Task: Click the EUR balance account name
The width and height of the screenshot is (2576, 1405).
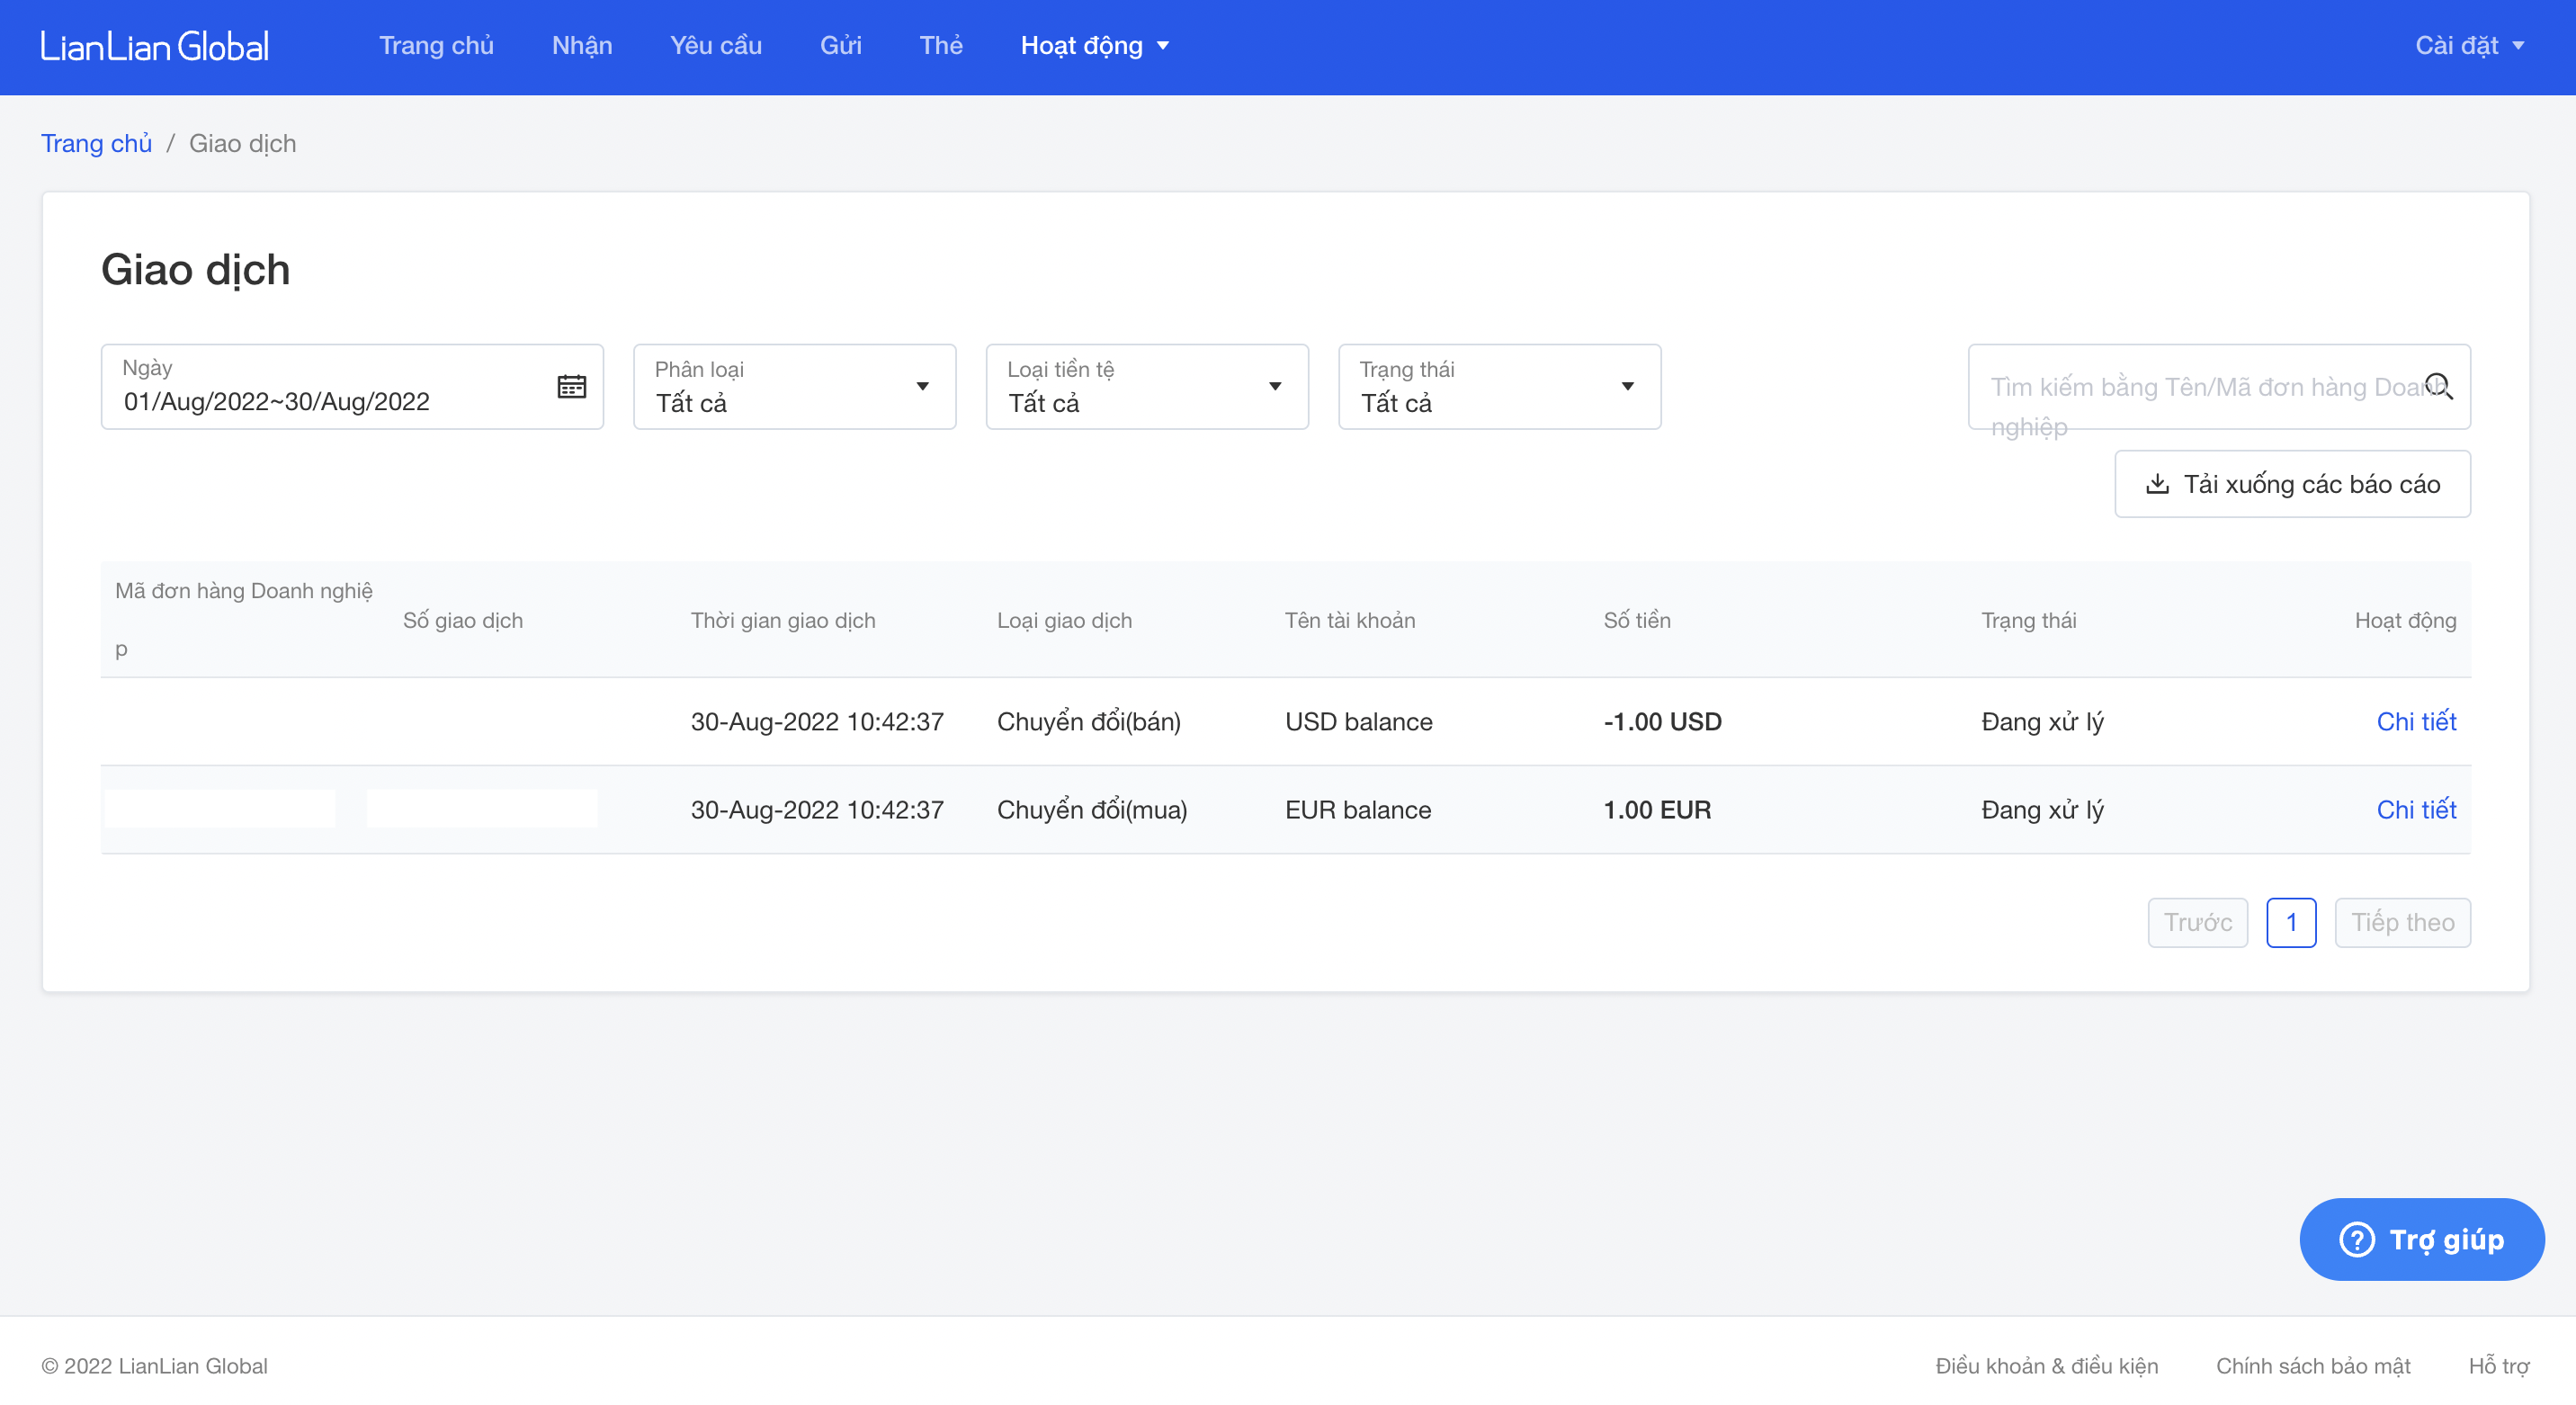Action: tap(1357, 809)
